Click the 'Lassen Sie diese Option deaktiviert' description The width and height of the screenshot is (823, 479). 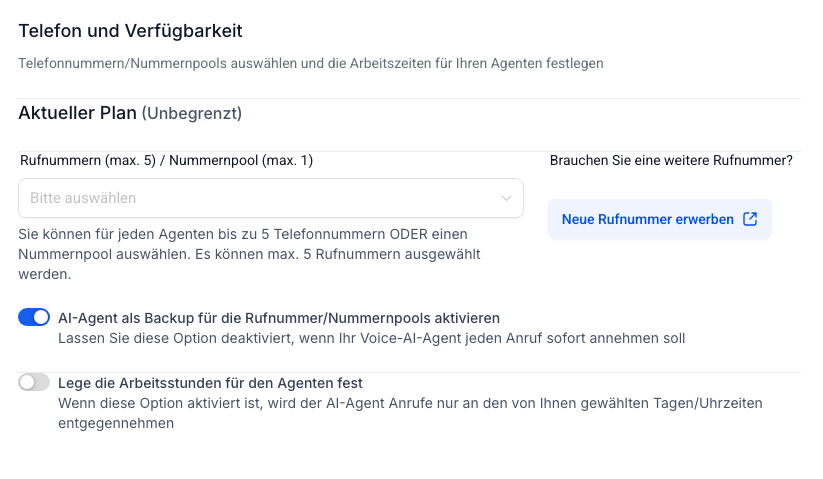372,338
